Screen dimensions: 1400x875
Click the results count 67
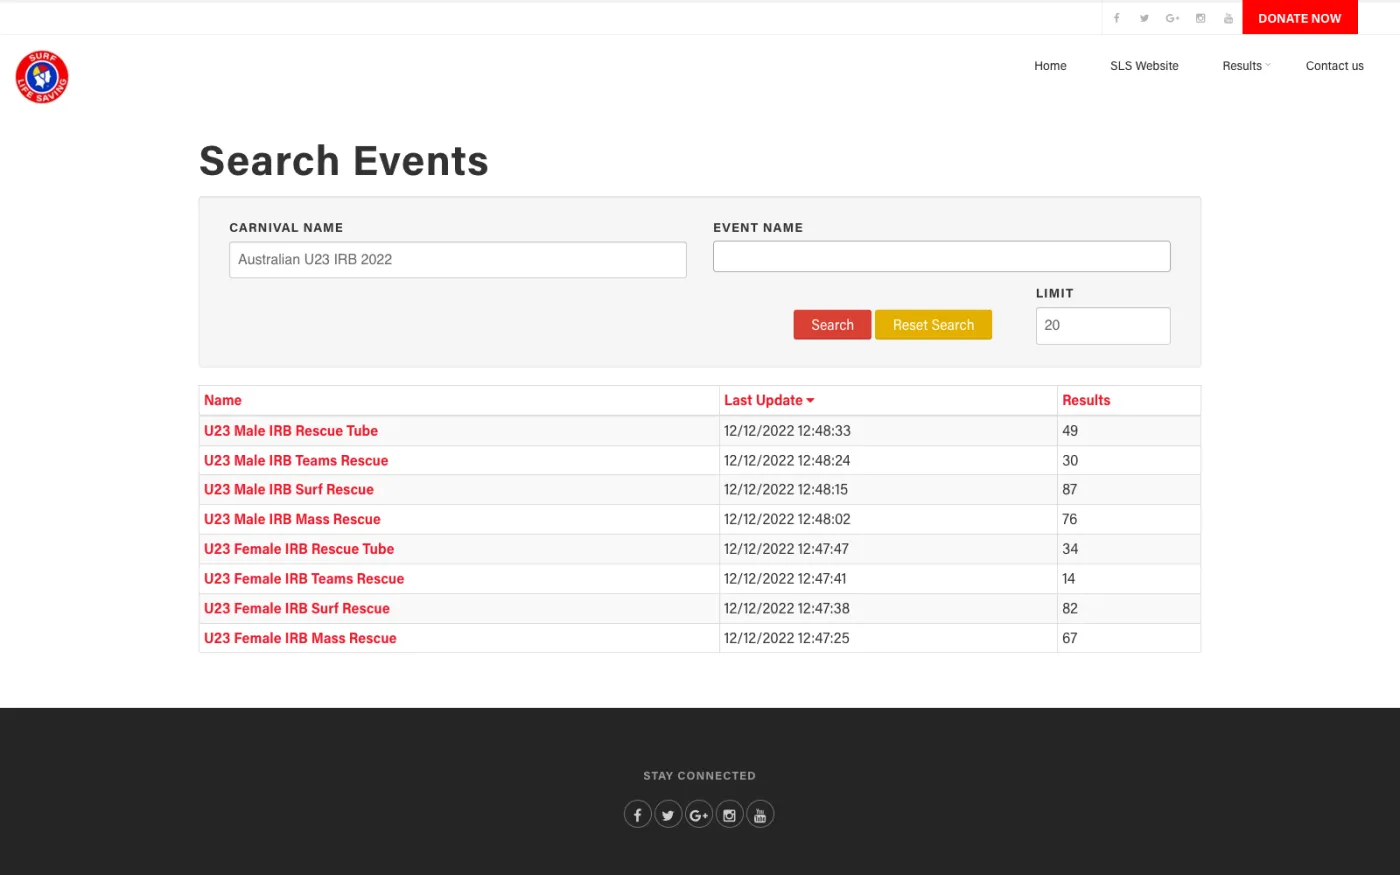(1070, 638)
